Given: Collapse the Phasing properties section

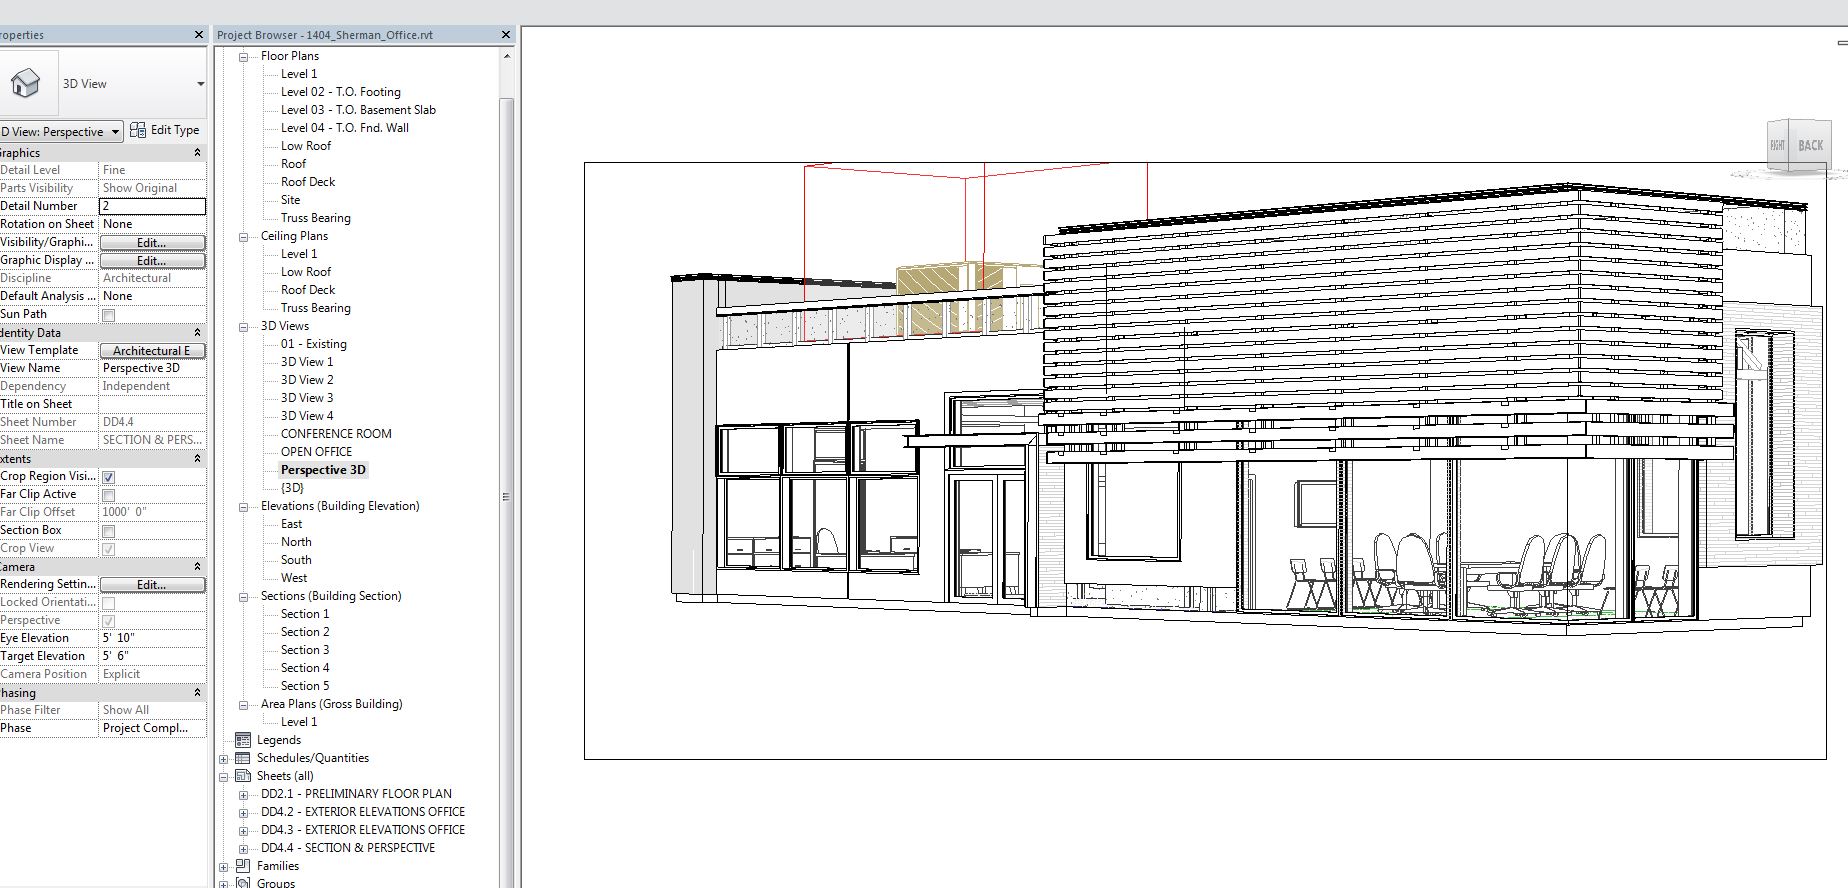Looking at the screenshot, I should (197, 693).
